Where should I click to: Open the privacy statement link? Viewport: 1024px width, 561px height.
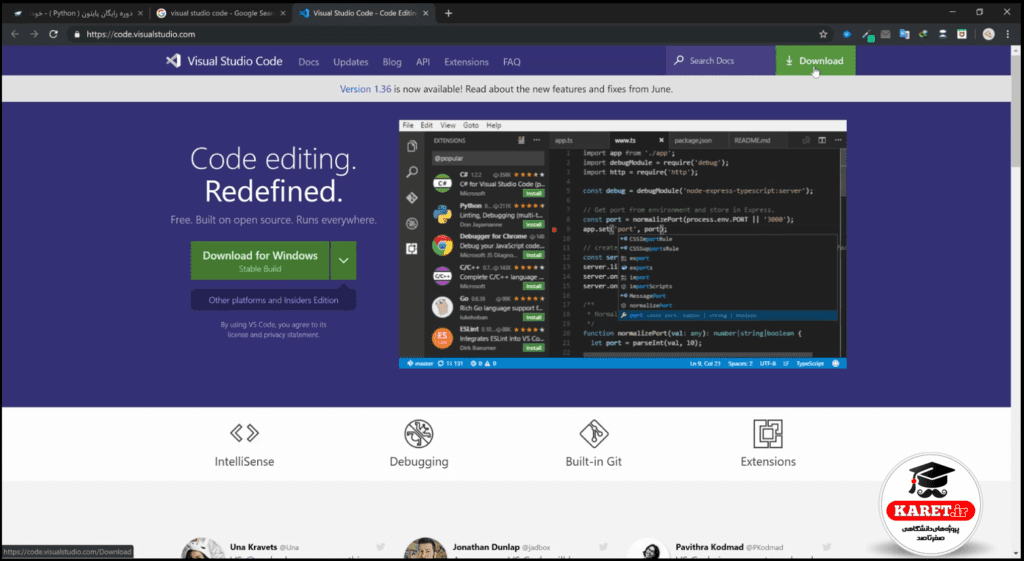[x=292, y=334]
